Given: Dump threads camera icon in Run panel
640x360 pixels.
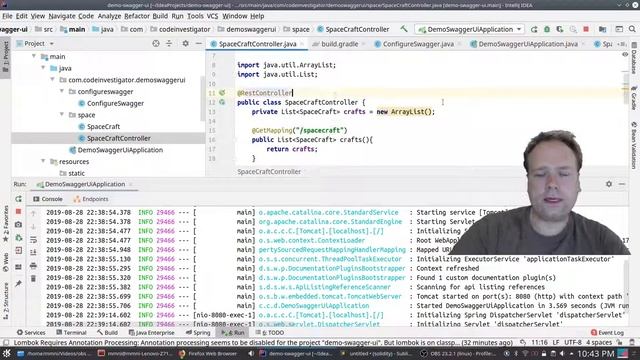Looking at the screenshot, I should 18,224.
